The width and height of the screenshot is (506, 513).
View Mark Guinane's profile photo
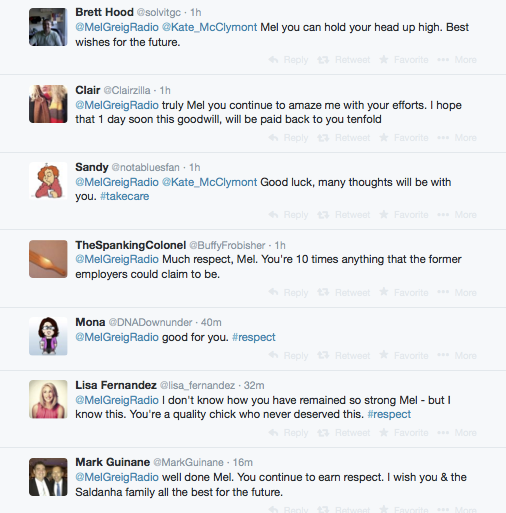[x=48, y=477]
